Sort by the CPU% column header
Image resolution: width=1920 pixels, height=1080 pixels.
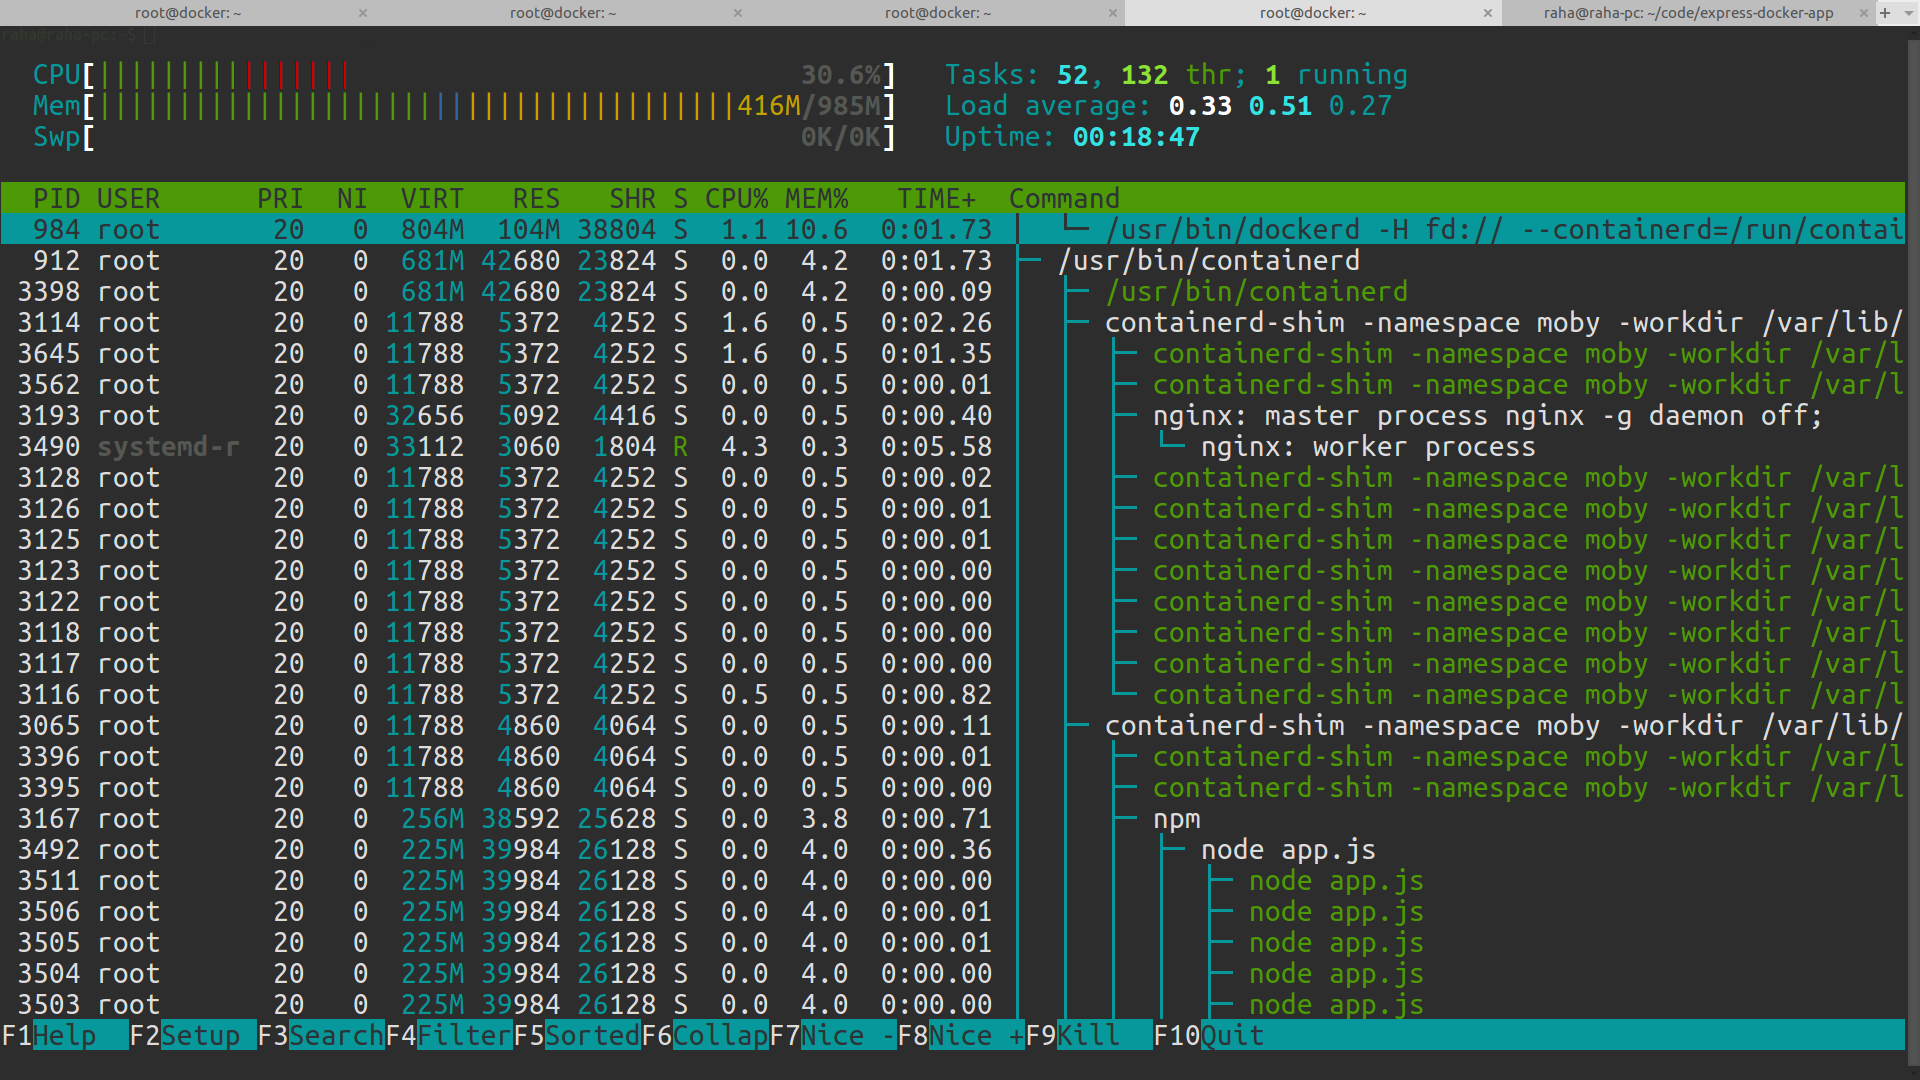click(x=736, y=198)
